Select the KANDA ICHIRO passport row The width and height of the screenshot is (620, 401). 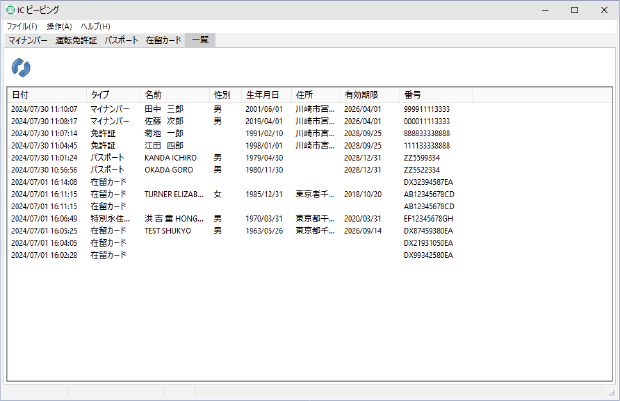pos(170,157)
